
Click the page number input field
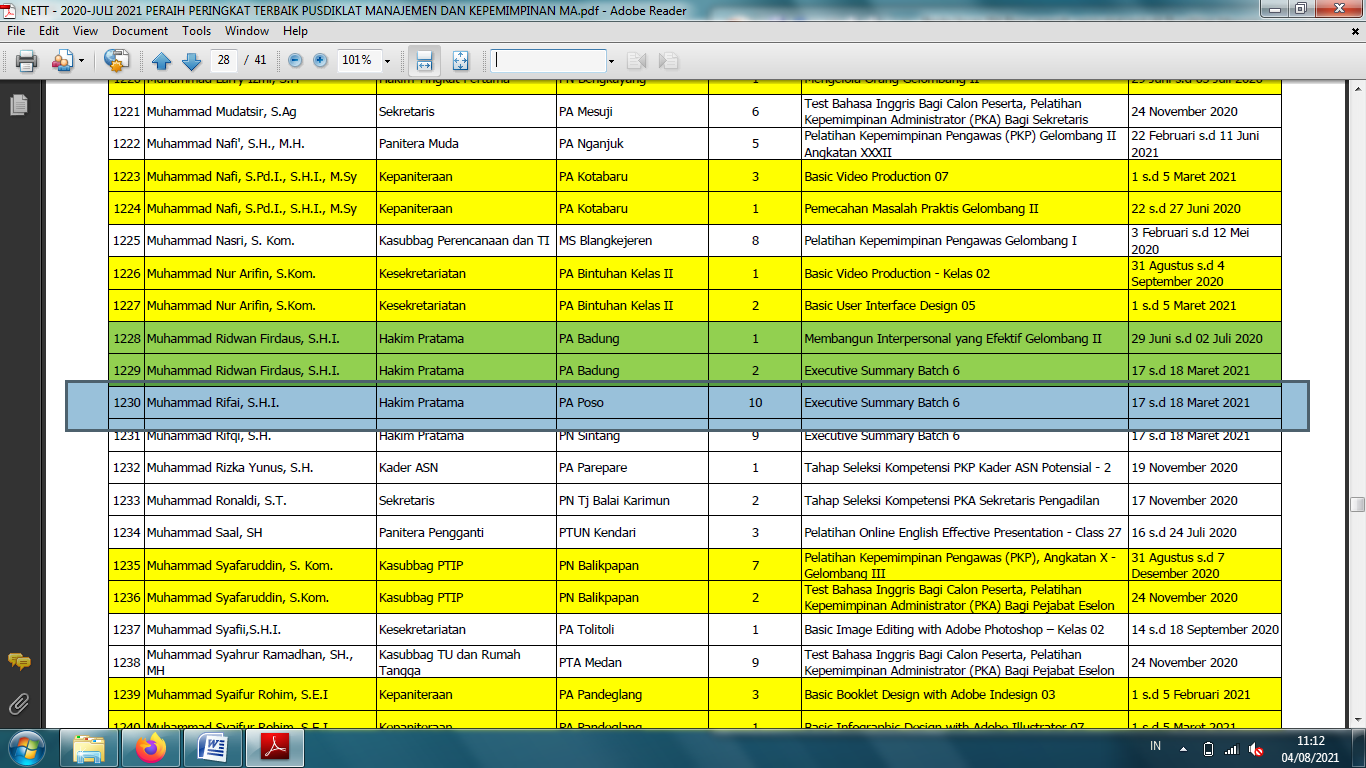[x=224, y=61]
